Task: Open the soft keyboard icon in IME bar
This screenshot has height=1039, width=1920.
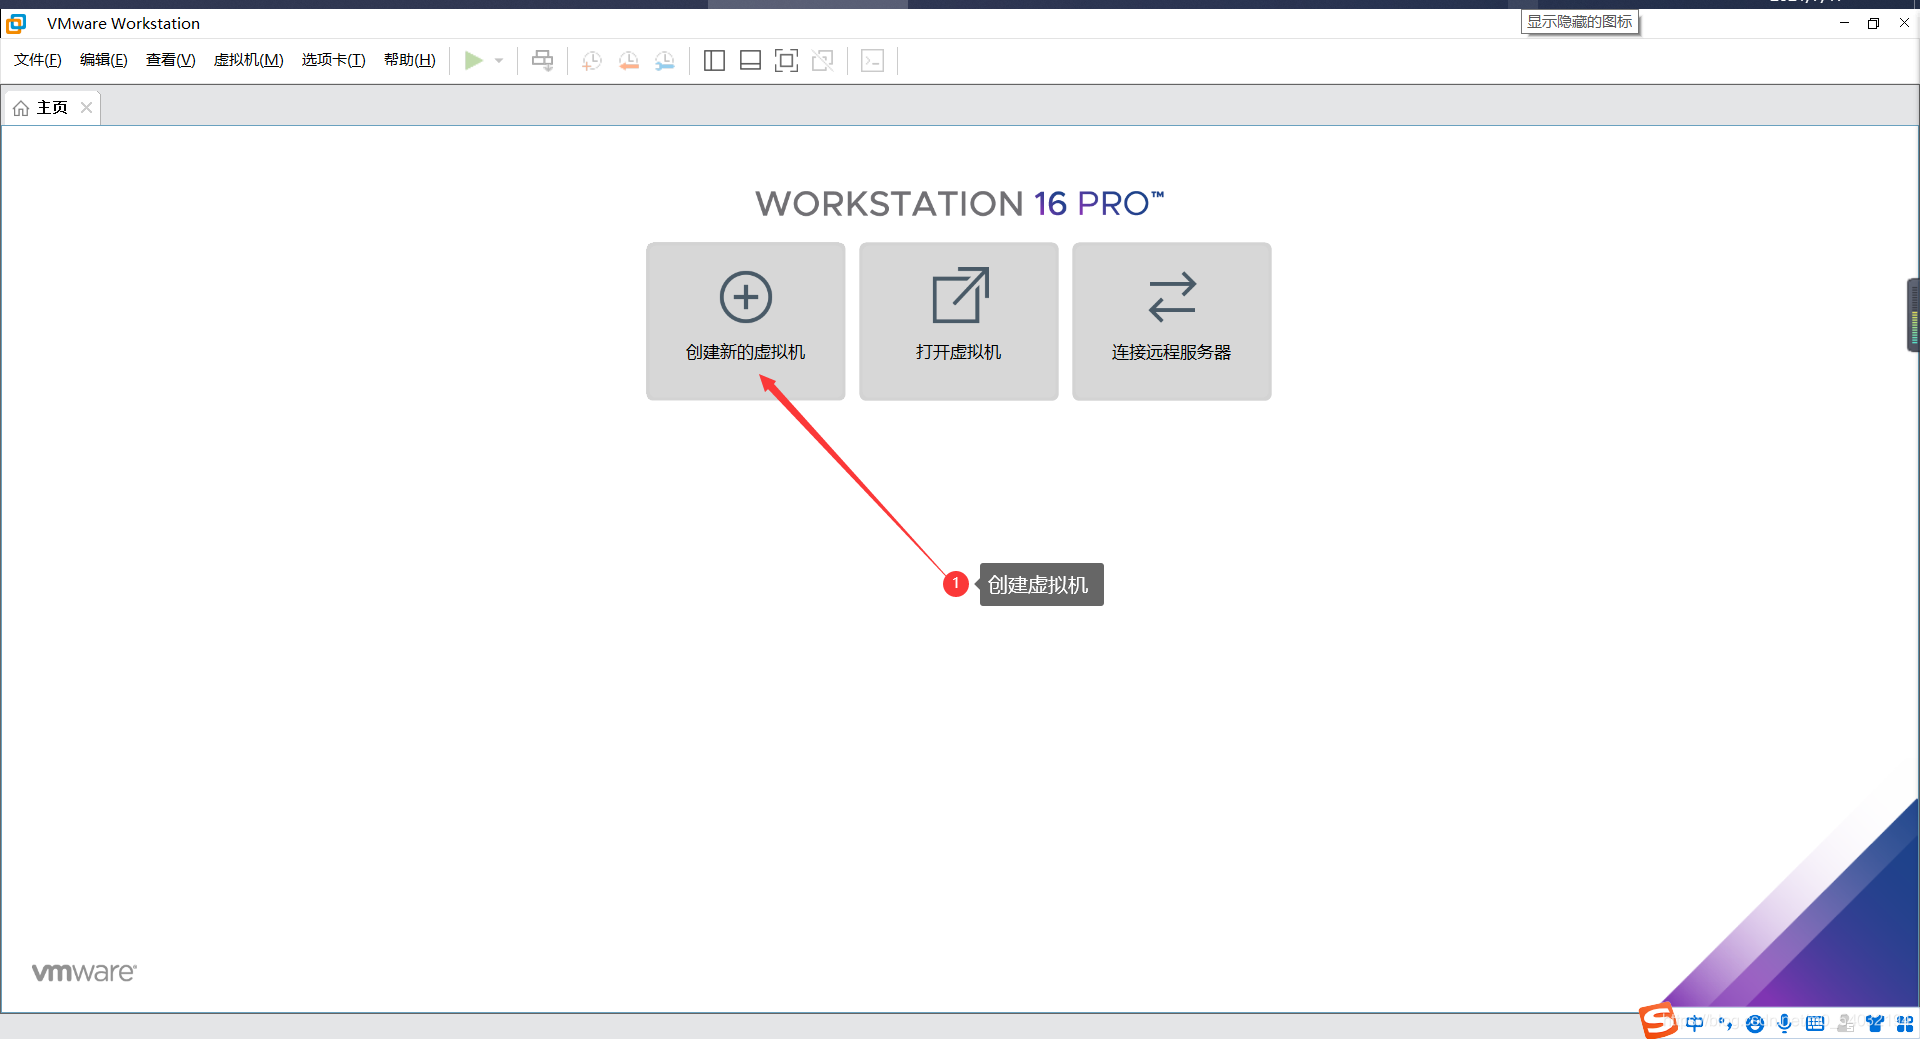Action: [x=1815, y=1023]
